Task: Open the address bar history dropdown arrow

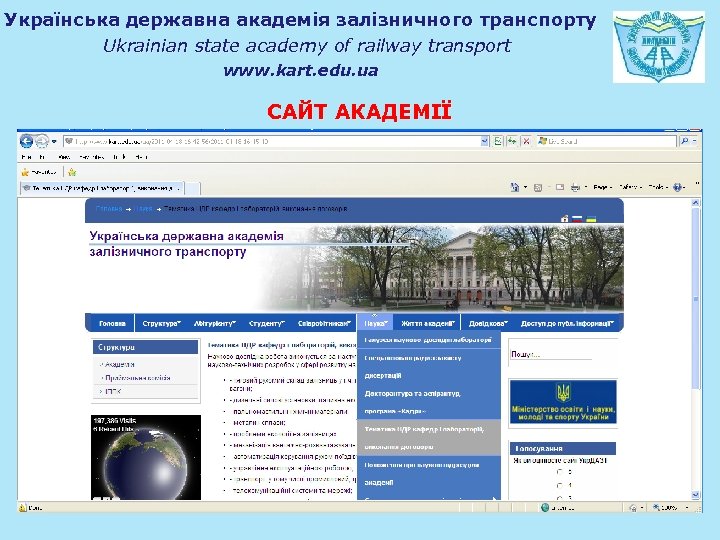Action: (x=484, y=141)
